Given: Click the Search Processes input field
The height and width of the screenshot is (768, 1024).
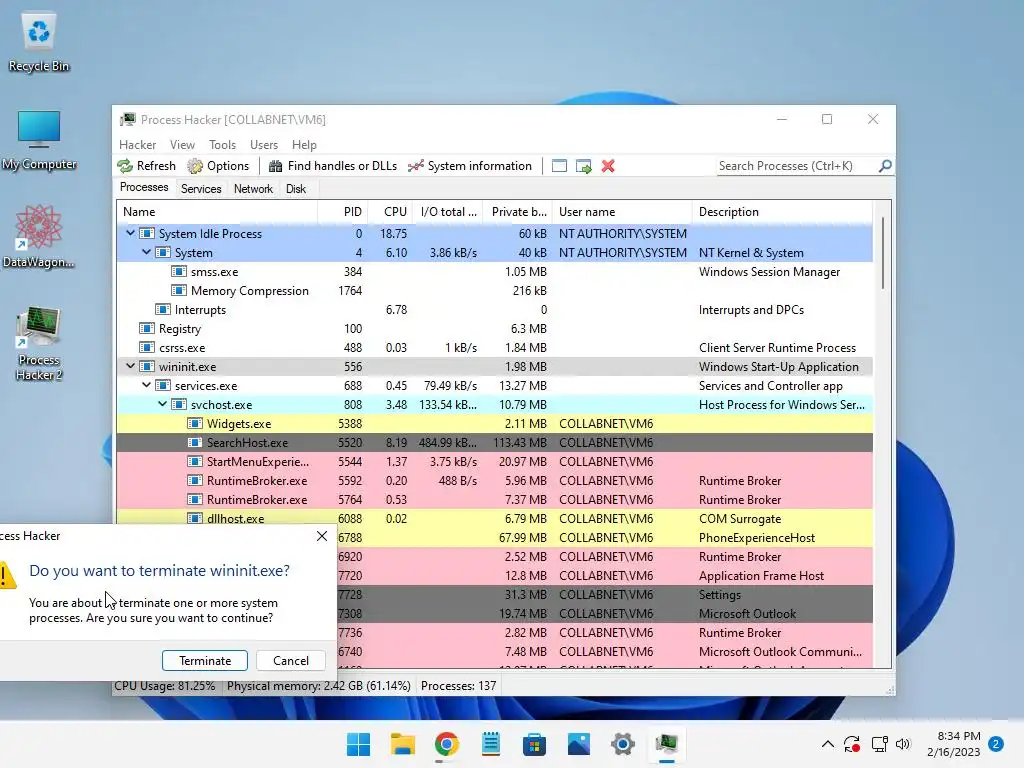Looking at the screenshot, I should [795, 166].
